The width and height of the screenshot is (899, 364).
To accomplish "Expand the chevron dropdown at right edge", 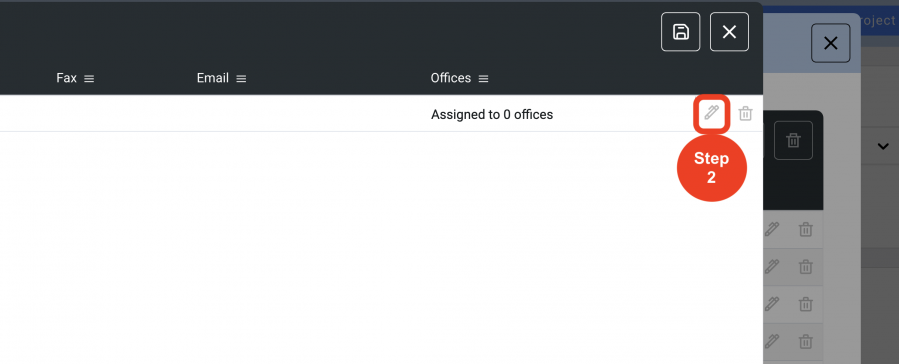I will click(x=883, y=146).
